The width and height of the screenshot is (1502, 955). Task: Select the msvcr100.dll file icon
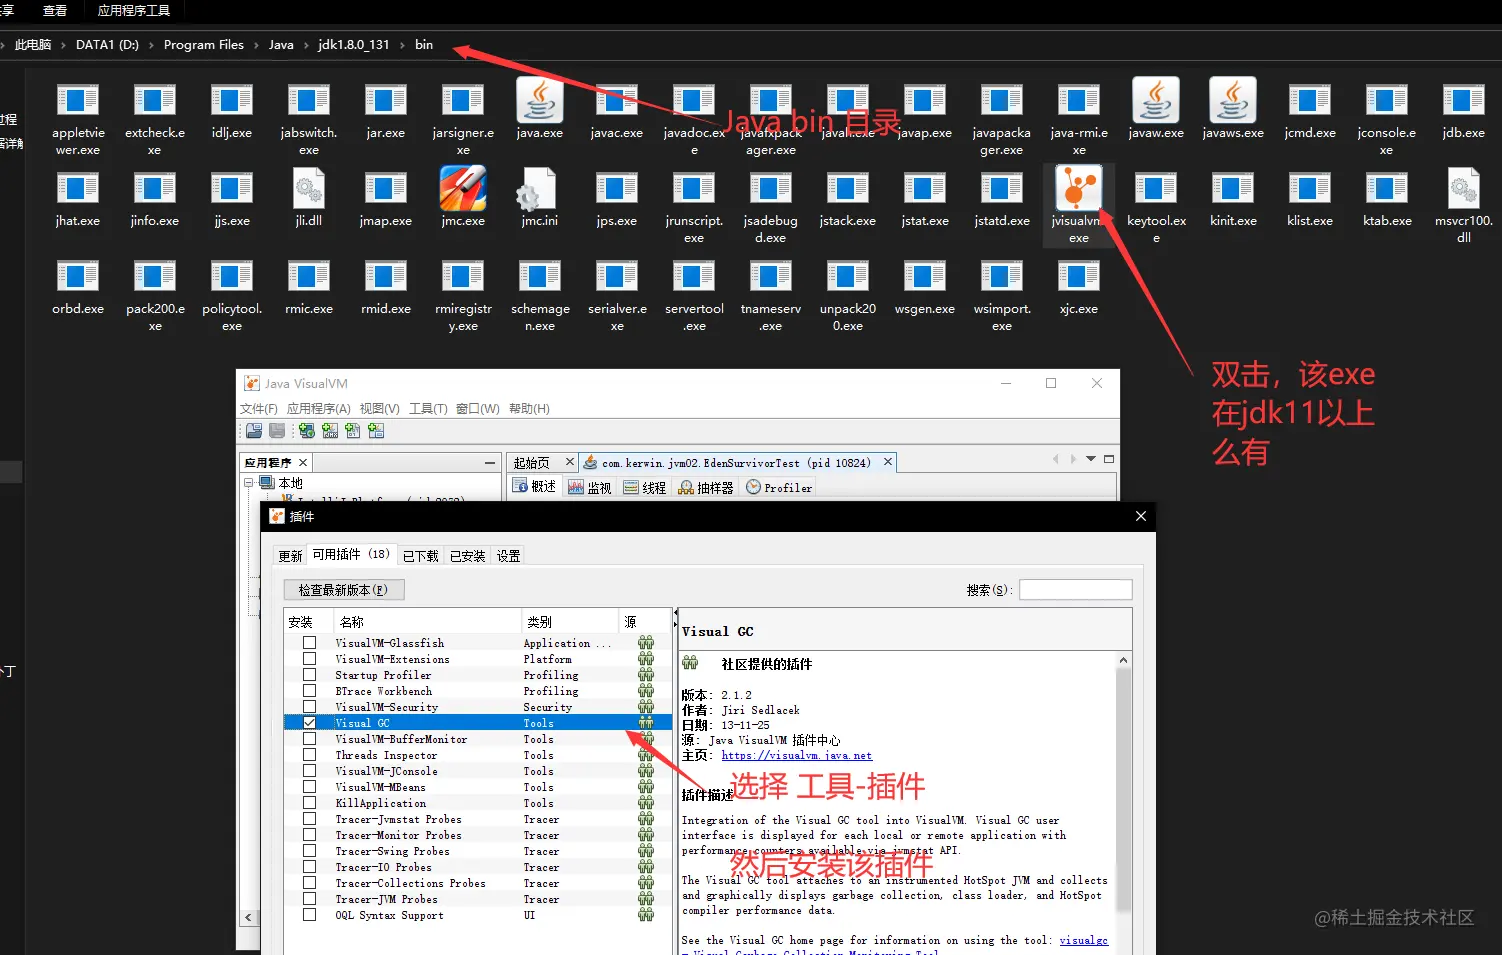pos(1464,188)
